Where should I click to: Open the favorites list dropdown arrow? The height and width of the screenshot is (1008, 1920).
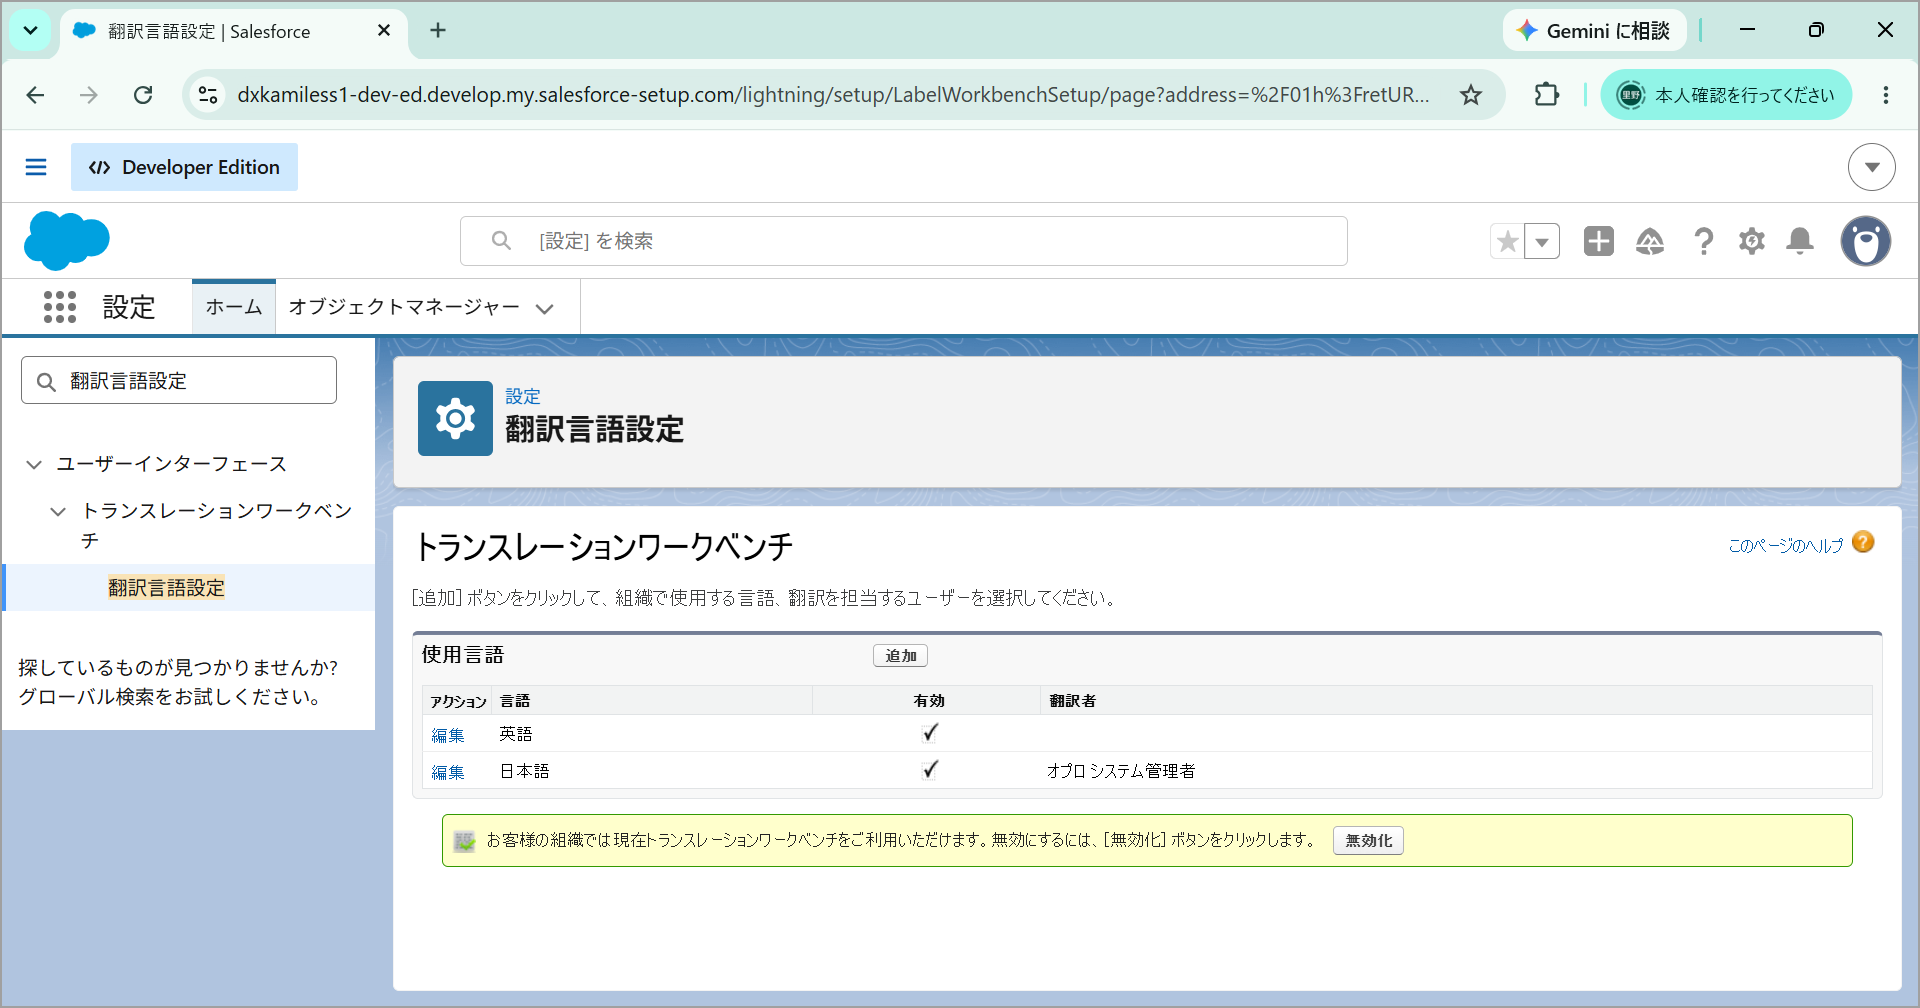[x=1542, y=241]
